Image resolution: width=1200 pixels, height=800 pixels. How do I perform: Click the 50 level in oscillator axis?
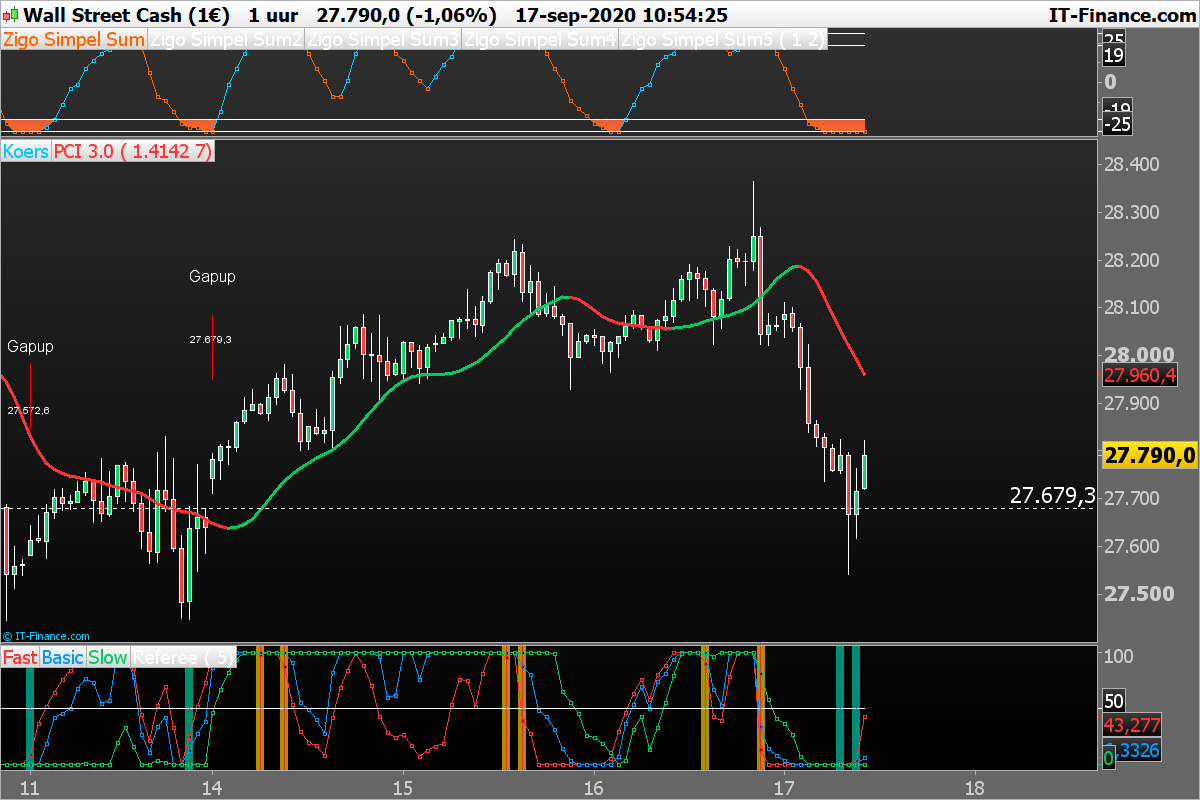click(1116, 701)
